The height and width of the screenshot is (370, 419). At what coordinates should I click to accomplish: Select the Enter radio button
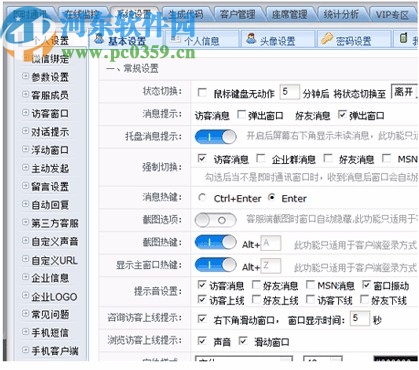(272, 198)
